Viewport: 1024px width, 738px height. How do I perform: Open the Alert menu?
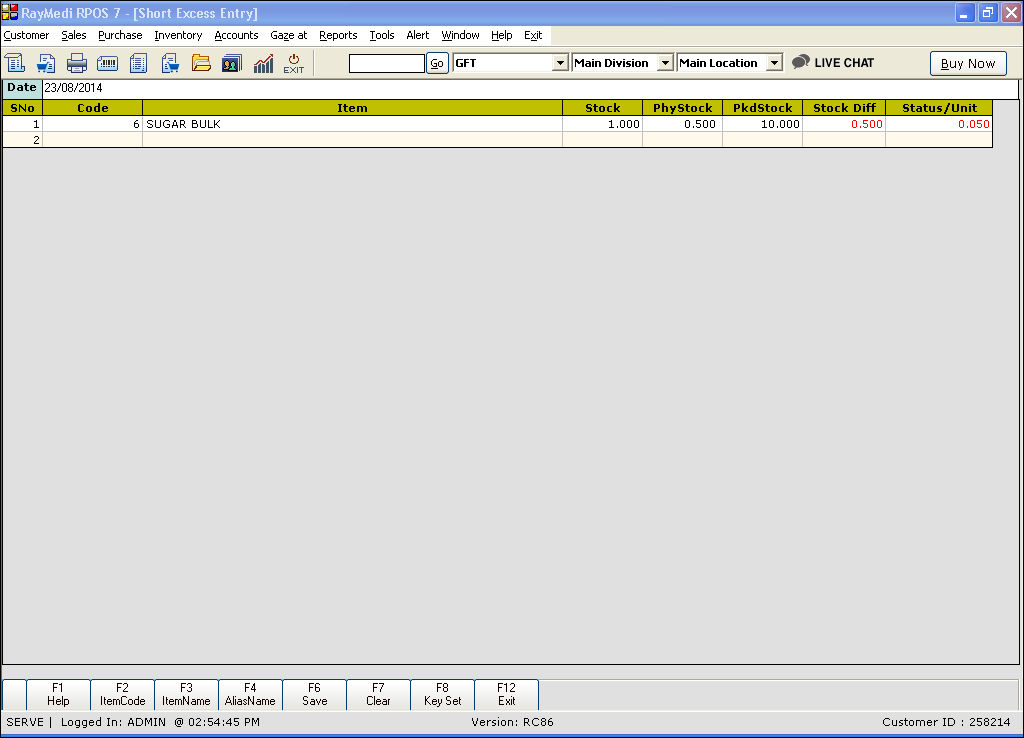pos(418,35)
